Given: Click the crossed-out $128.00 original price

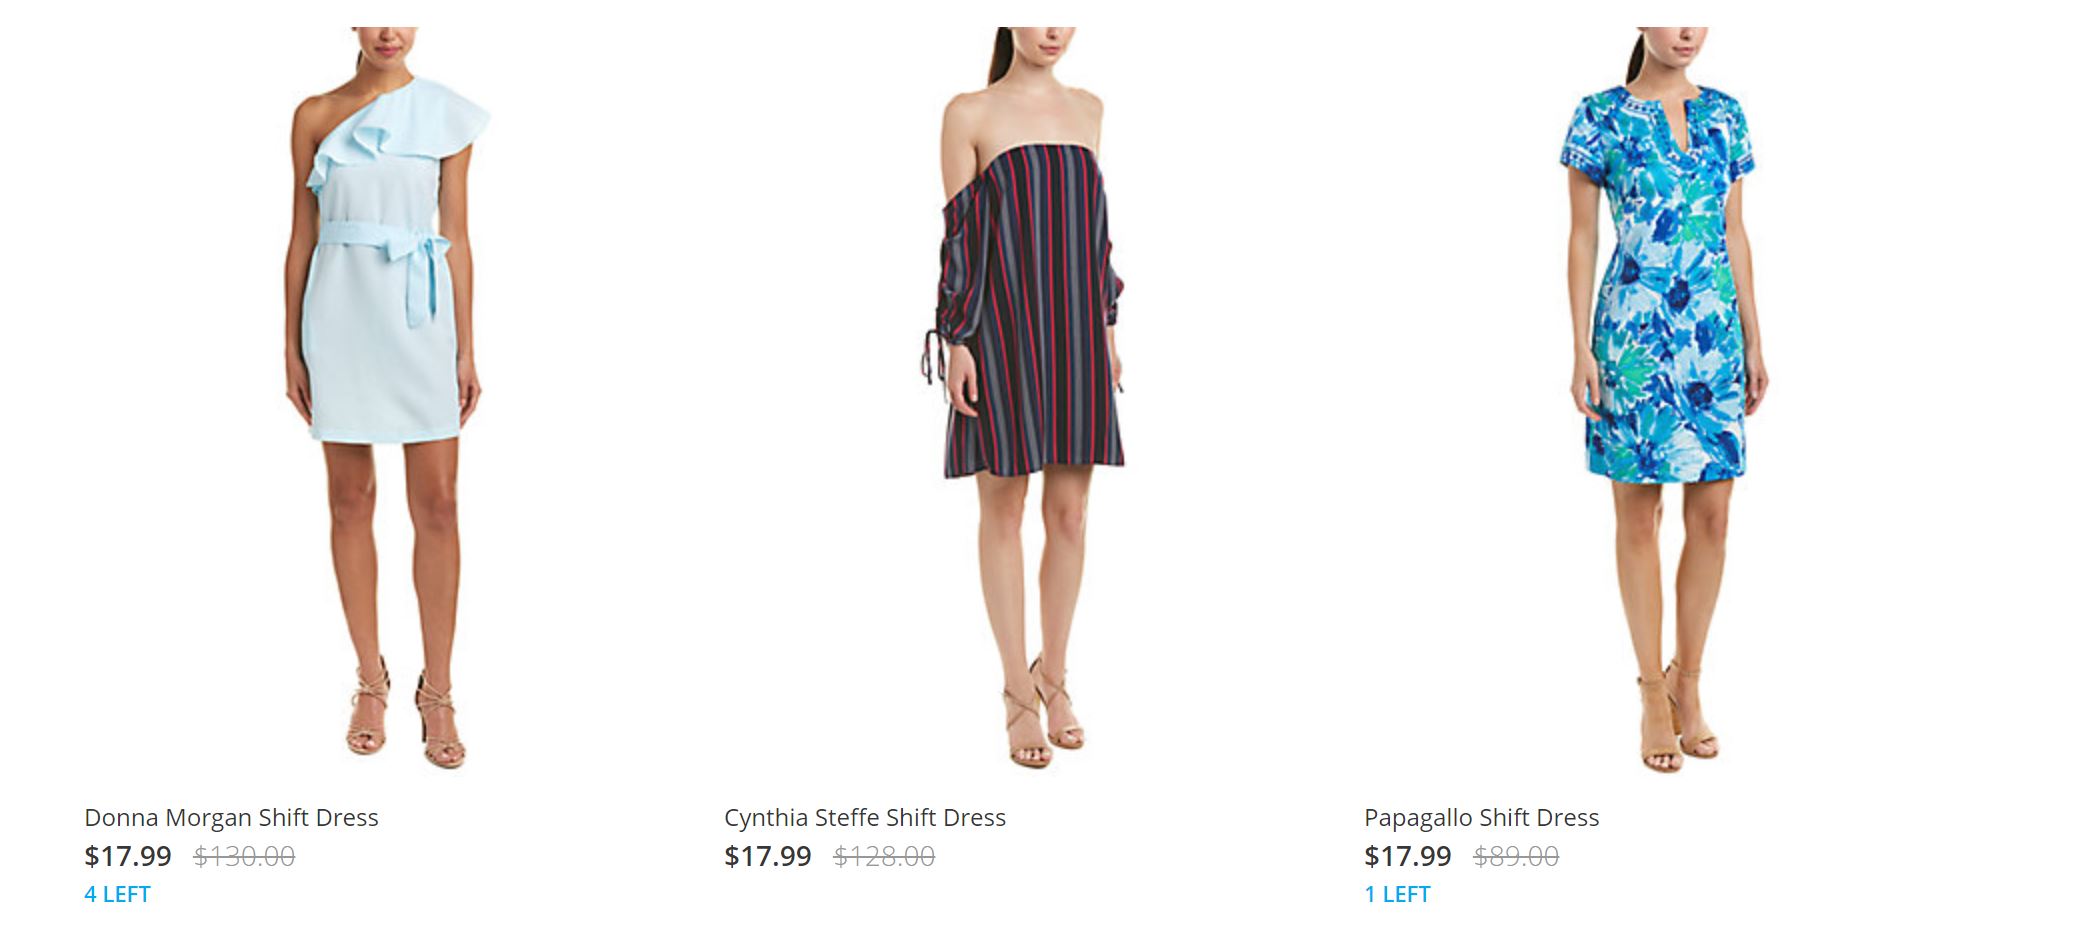Looking at the screenshot, I should click(884, 857).
